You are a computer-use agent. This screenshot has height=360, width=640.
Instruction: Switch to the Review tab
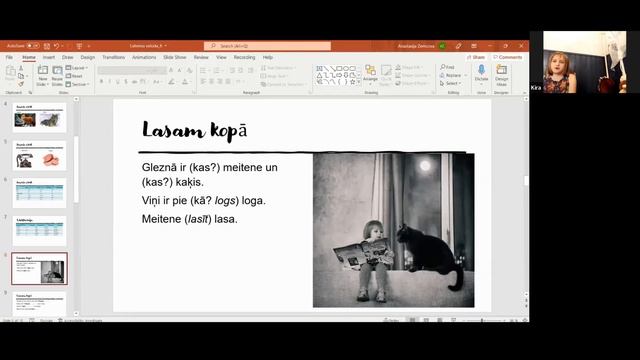pyautogui.click(x=201, y=58)
